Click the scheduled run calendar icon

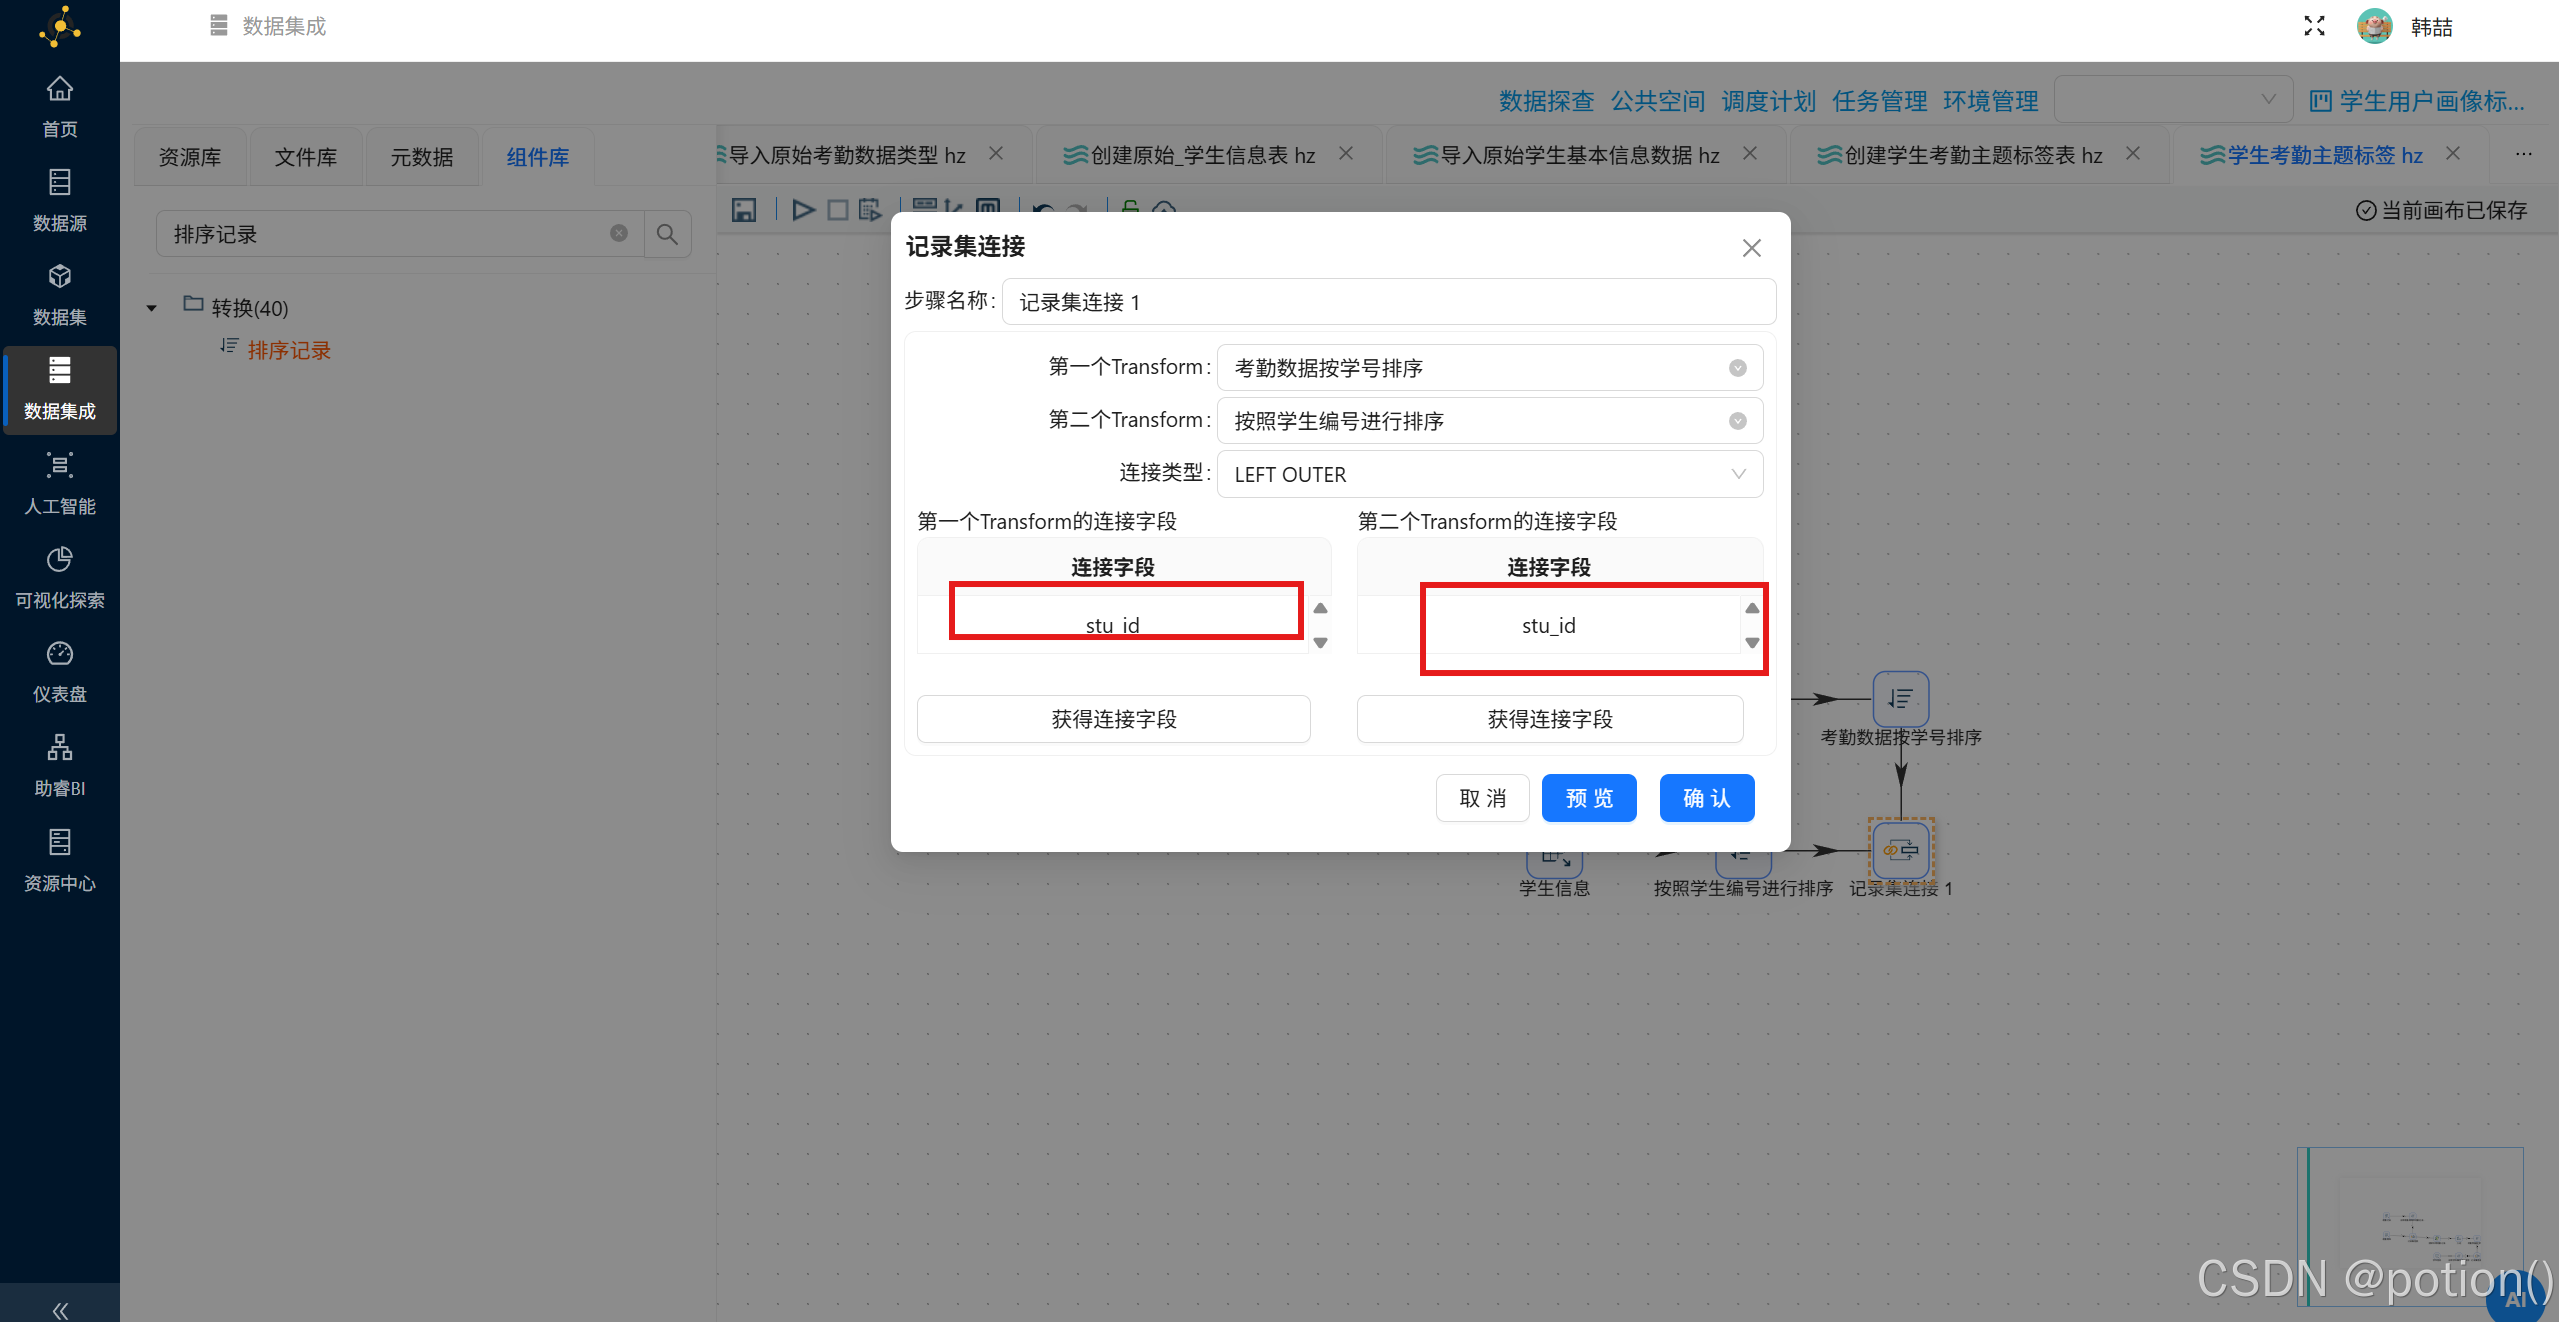(x=870, y=210)
